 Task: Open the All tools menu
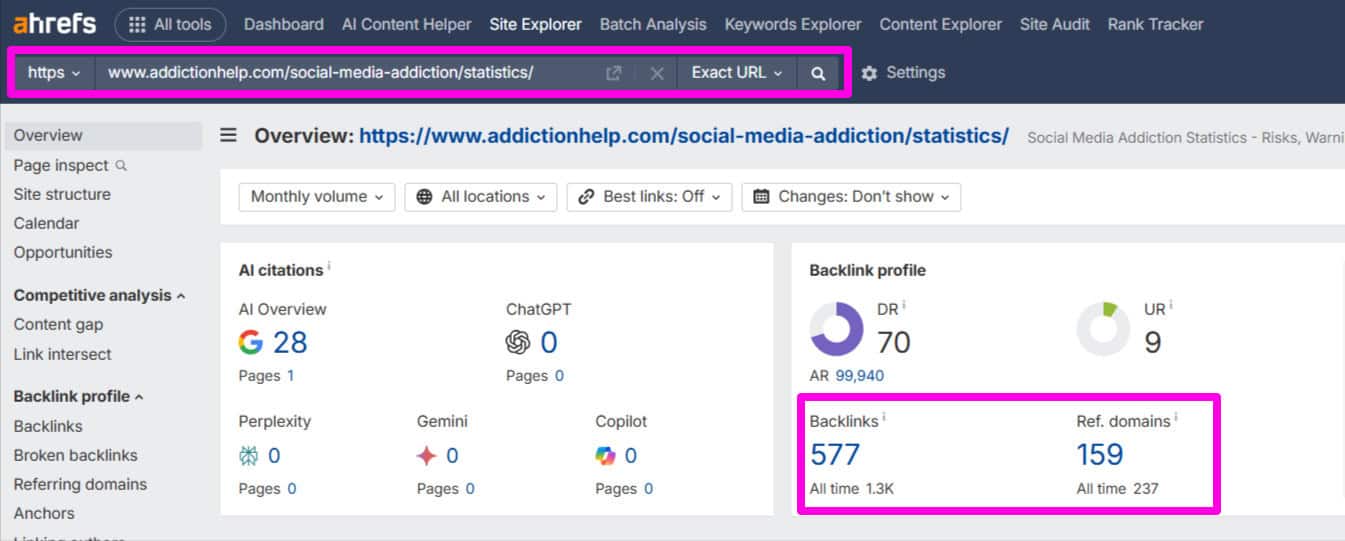[x=170, y=24]
